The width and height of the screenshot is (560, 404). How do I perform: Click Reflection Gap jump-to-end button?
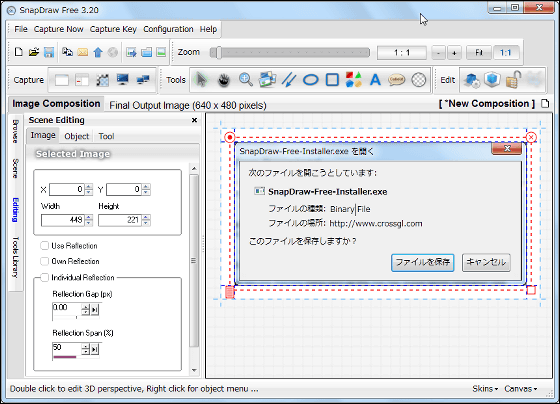pos(95,309)
